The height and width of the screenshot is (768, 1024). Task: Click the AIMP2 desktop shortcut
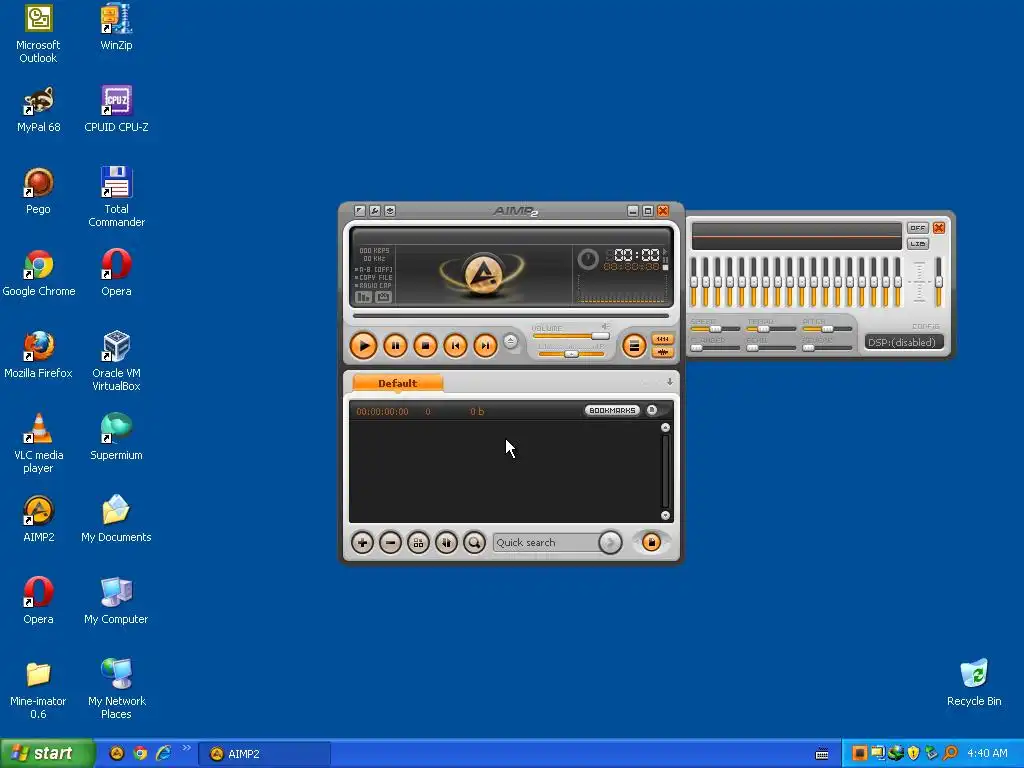[x=39, y=519]
